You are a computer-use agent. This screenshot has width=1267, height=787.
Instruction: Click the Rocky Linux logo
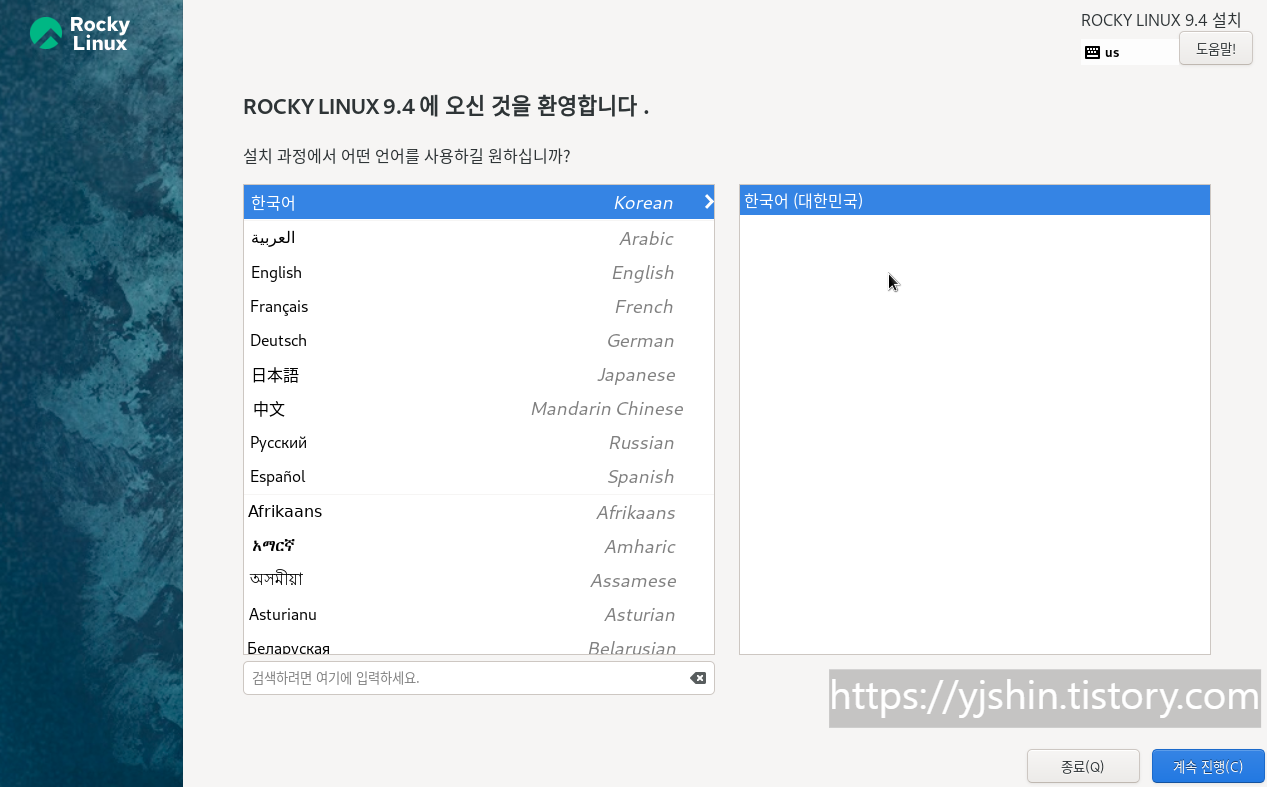tap(80, 34)
